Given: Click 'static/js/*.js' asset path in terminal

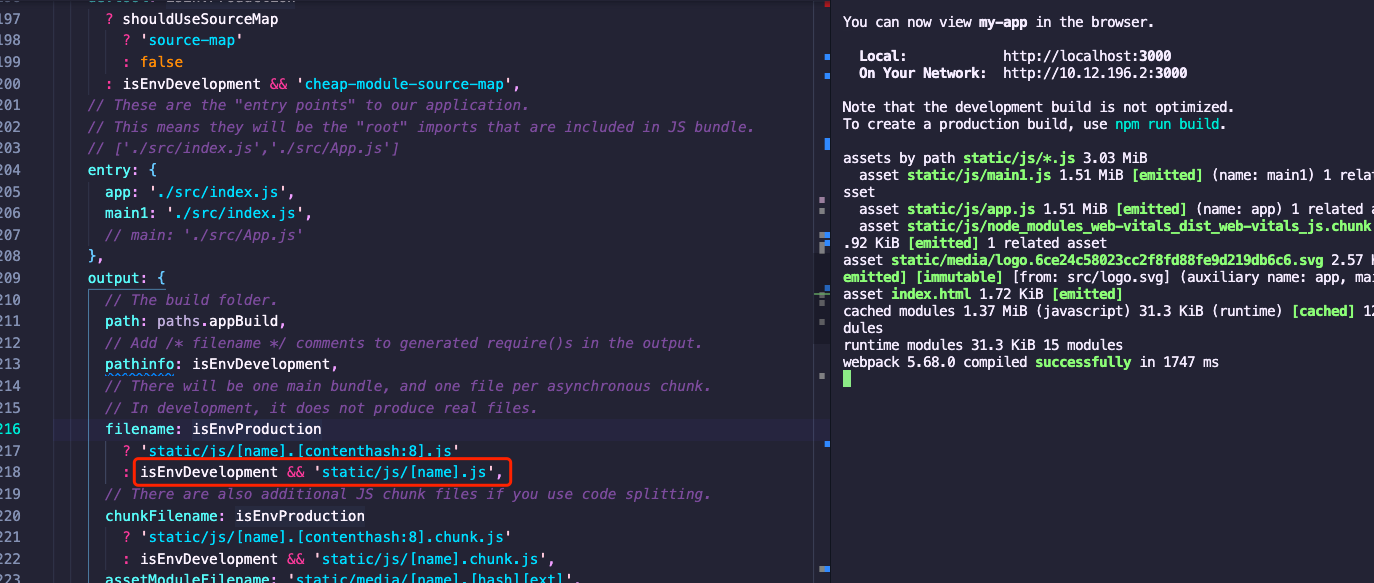Looking at the screenshot, I should click(x=1018, y=158).
